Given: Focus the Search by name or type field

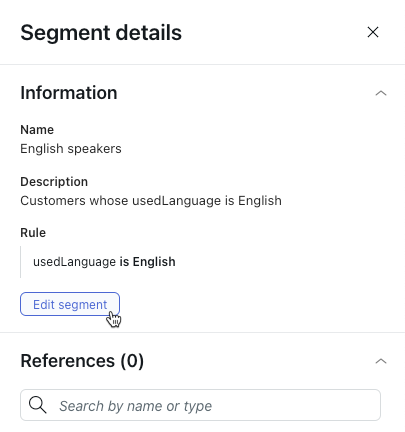Looking at the screenshot, I should tap(200, 405).
